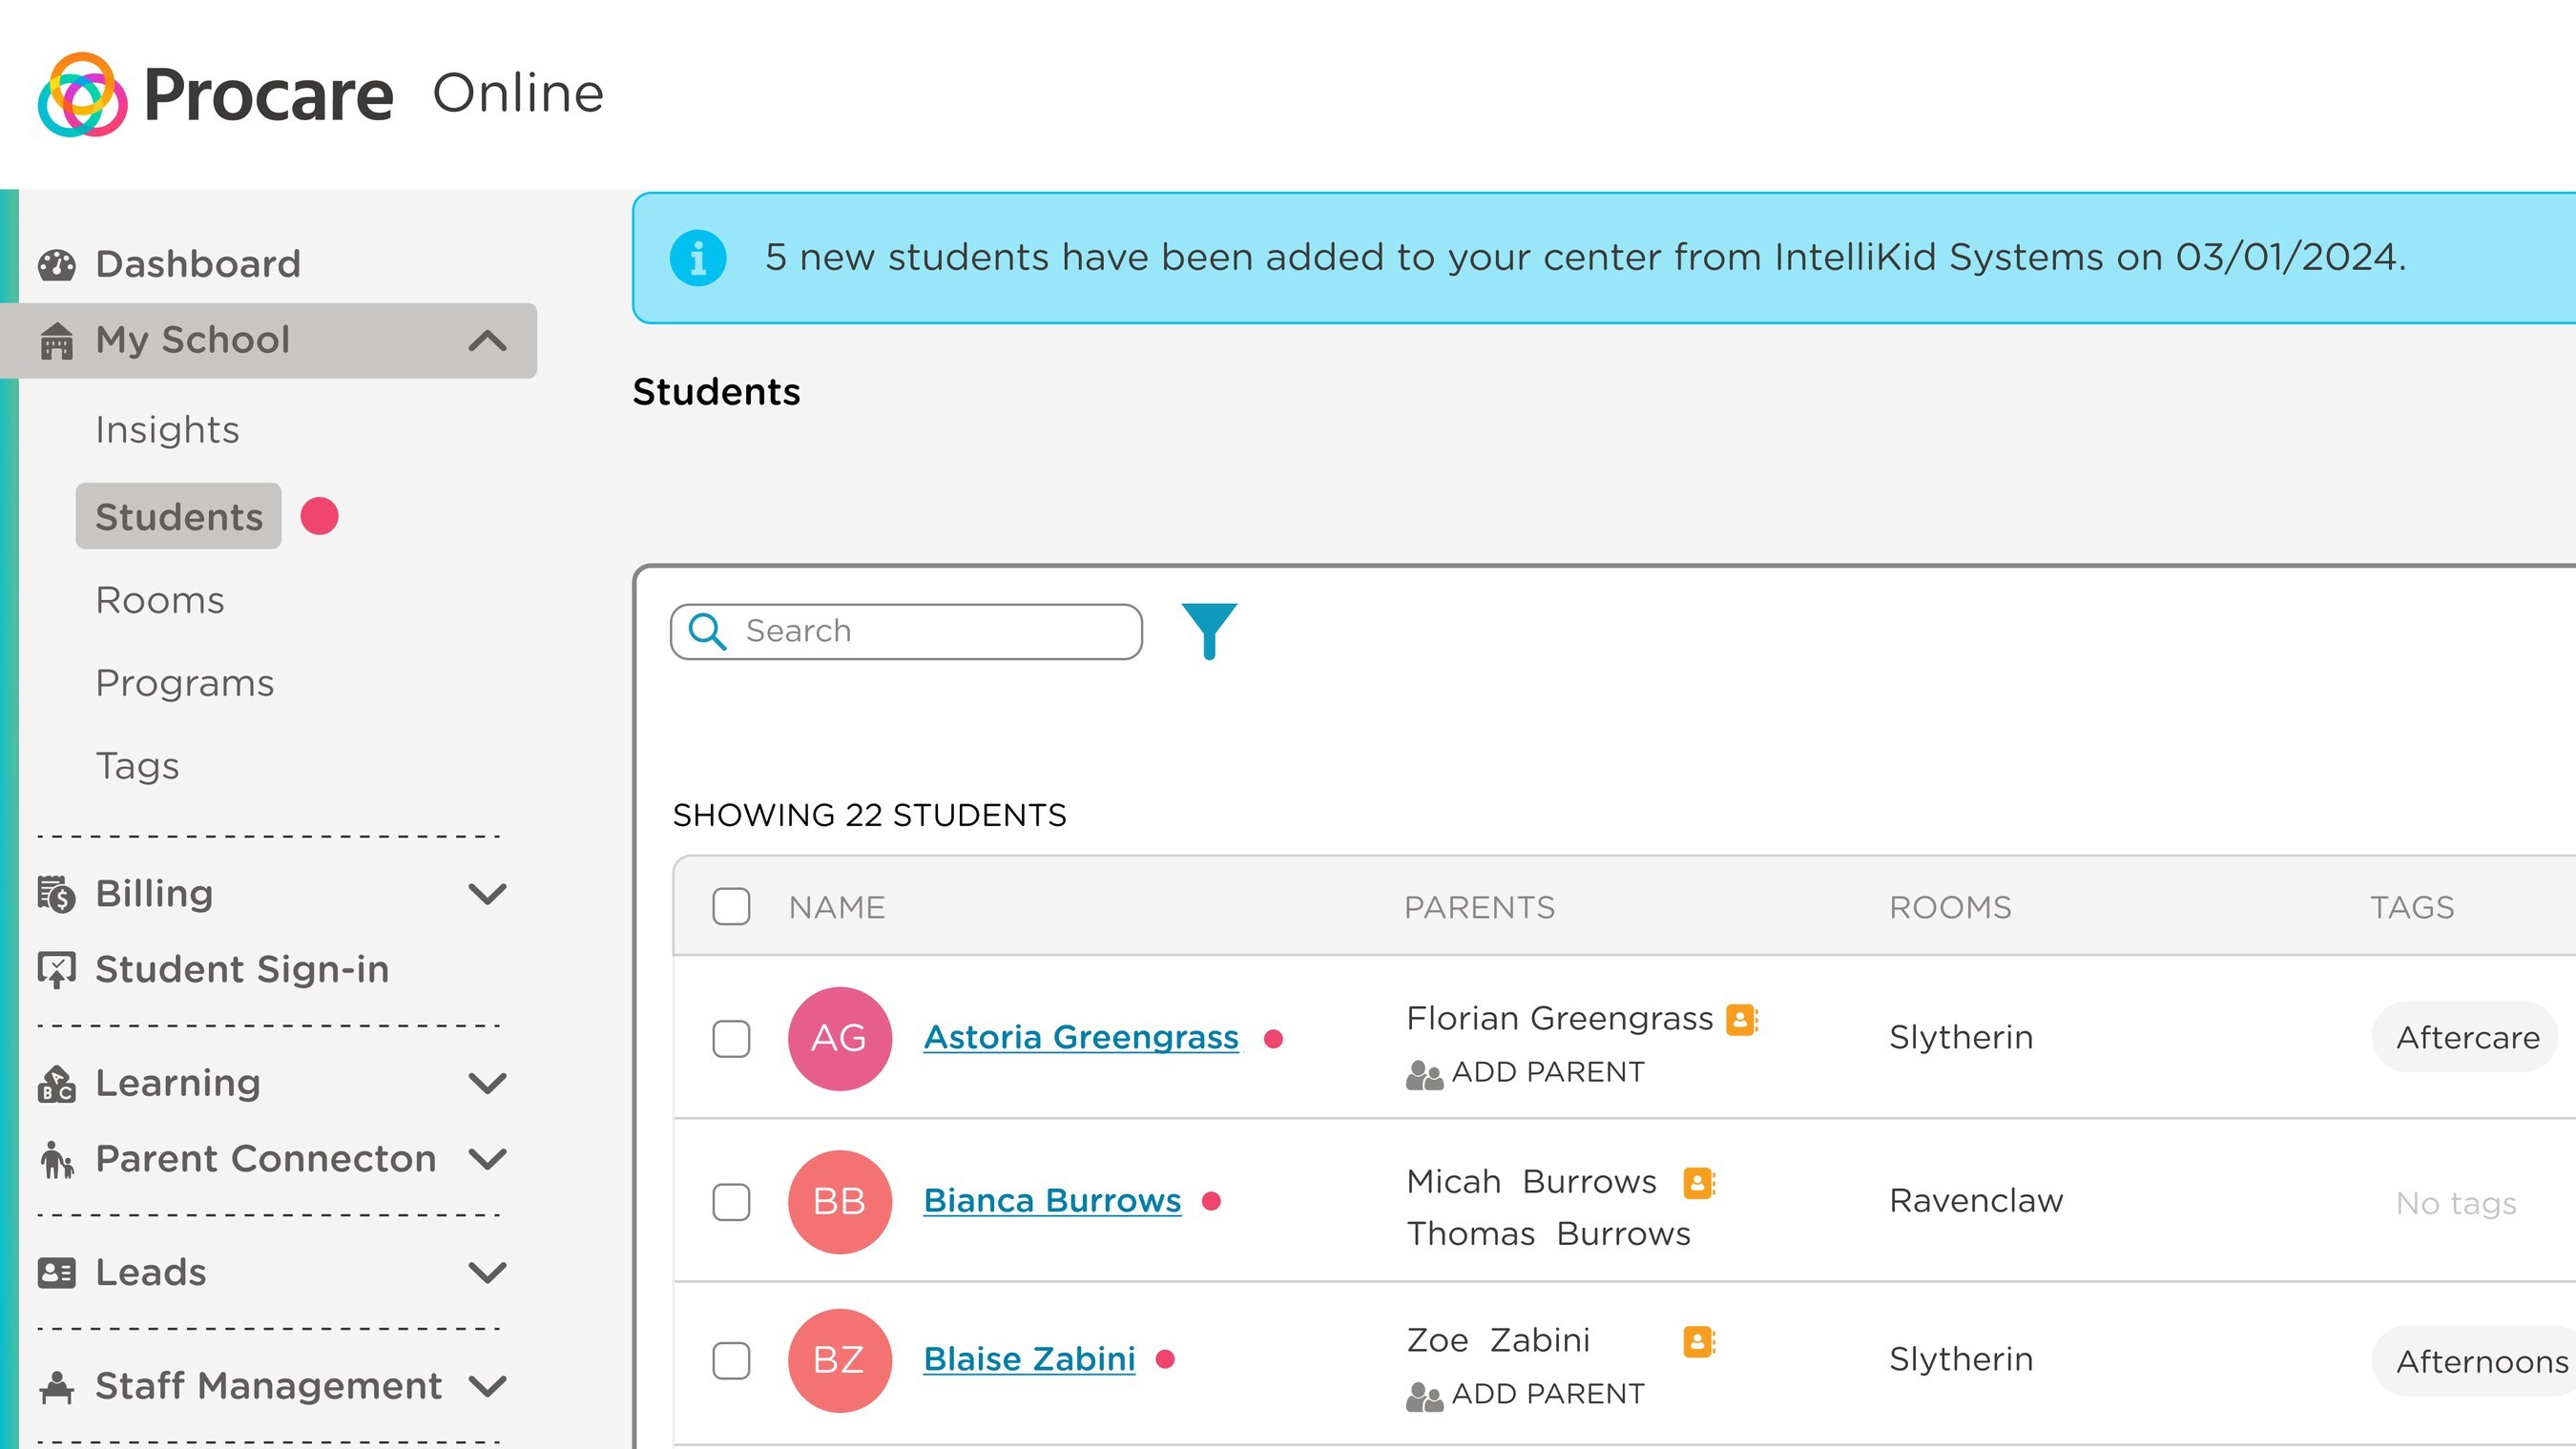2576x1449 pixels.
Task: Open Florian Greengrass contact card icon
Action: pos(1741,1019)
